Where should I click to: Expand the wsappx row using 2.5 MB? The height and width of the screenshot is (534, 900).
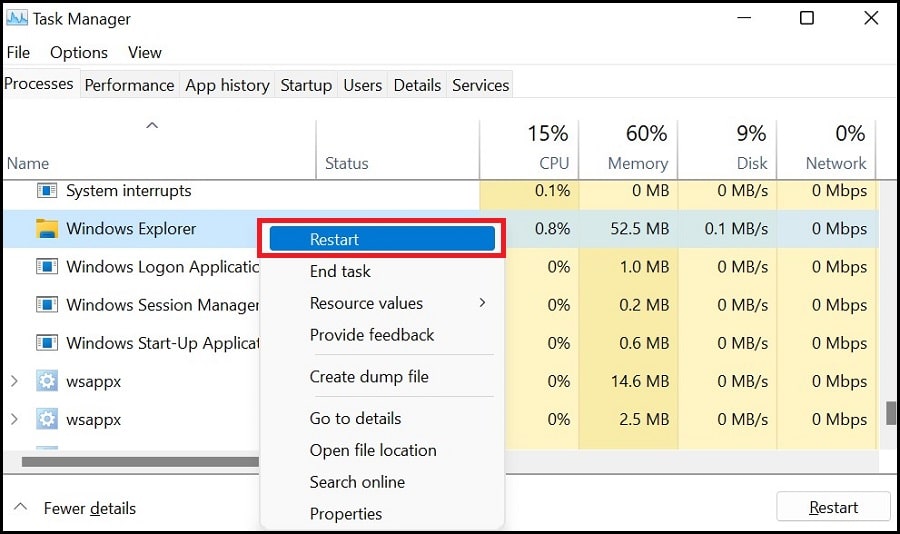14,419
